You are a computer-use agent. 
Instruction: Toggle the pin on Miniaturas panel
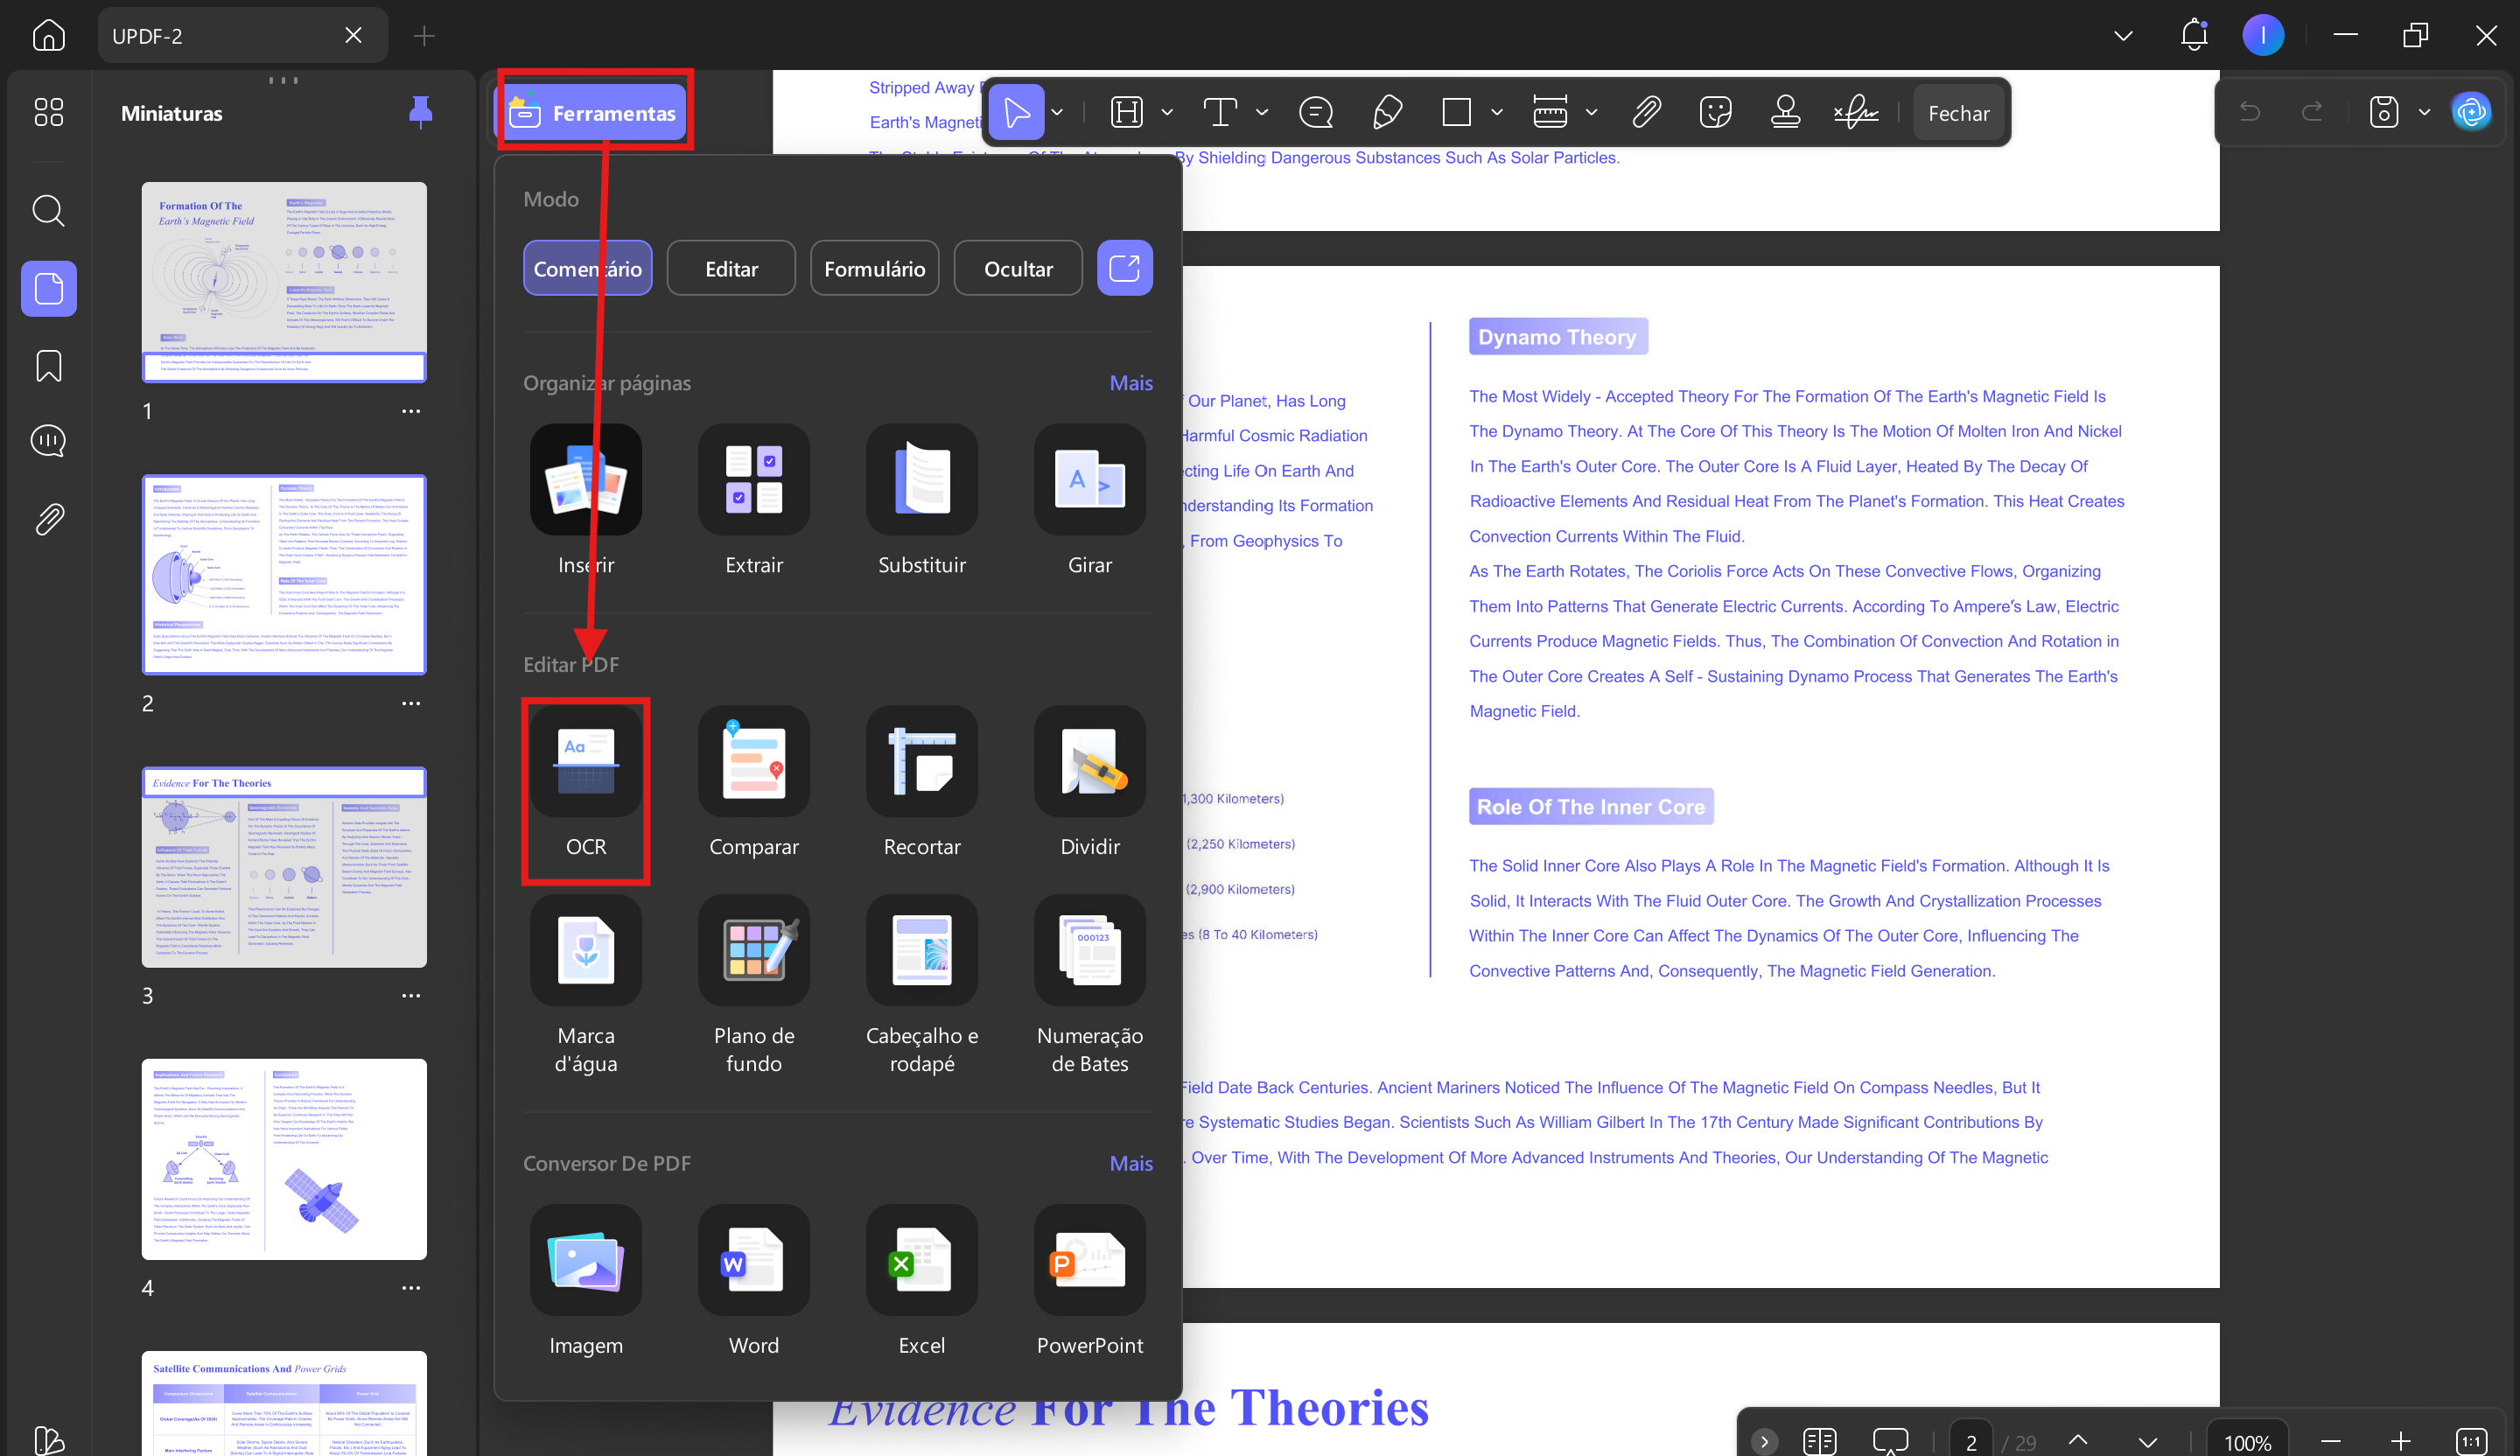(x=421, y=113)
